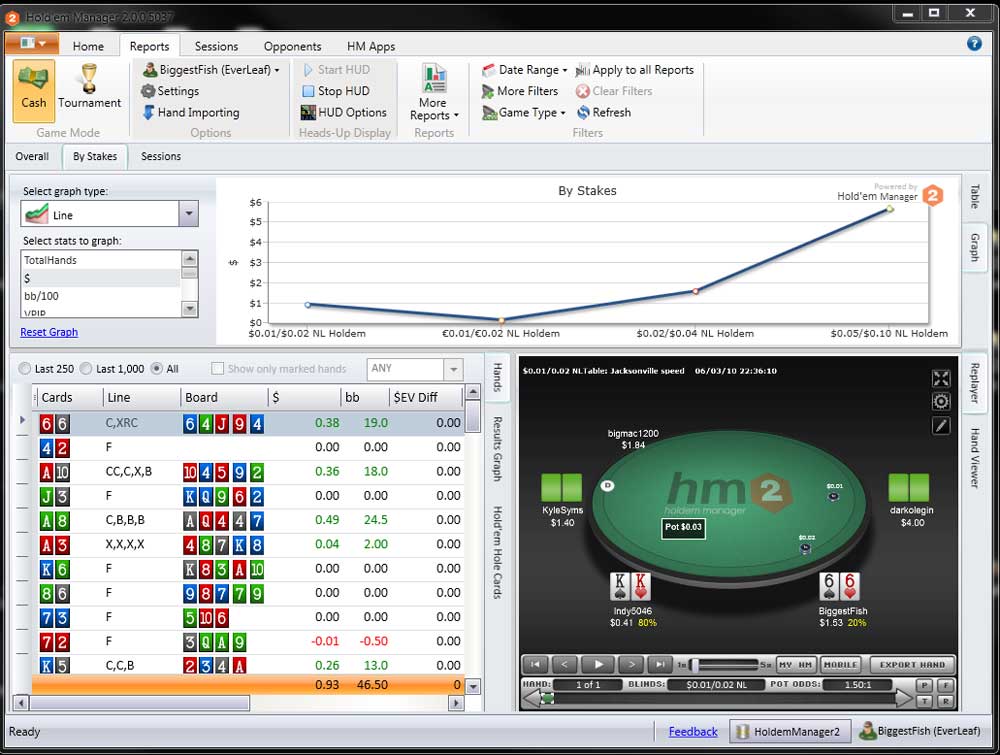
Task: Select Last 1,000 hands radio
Action: [86, 369]
